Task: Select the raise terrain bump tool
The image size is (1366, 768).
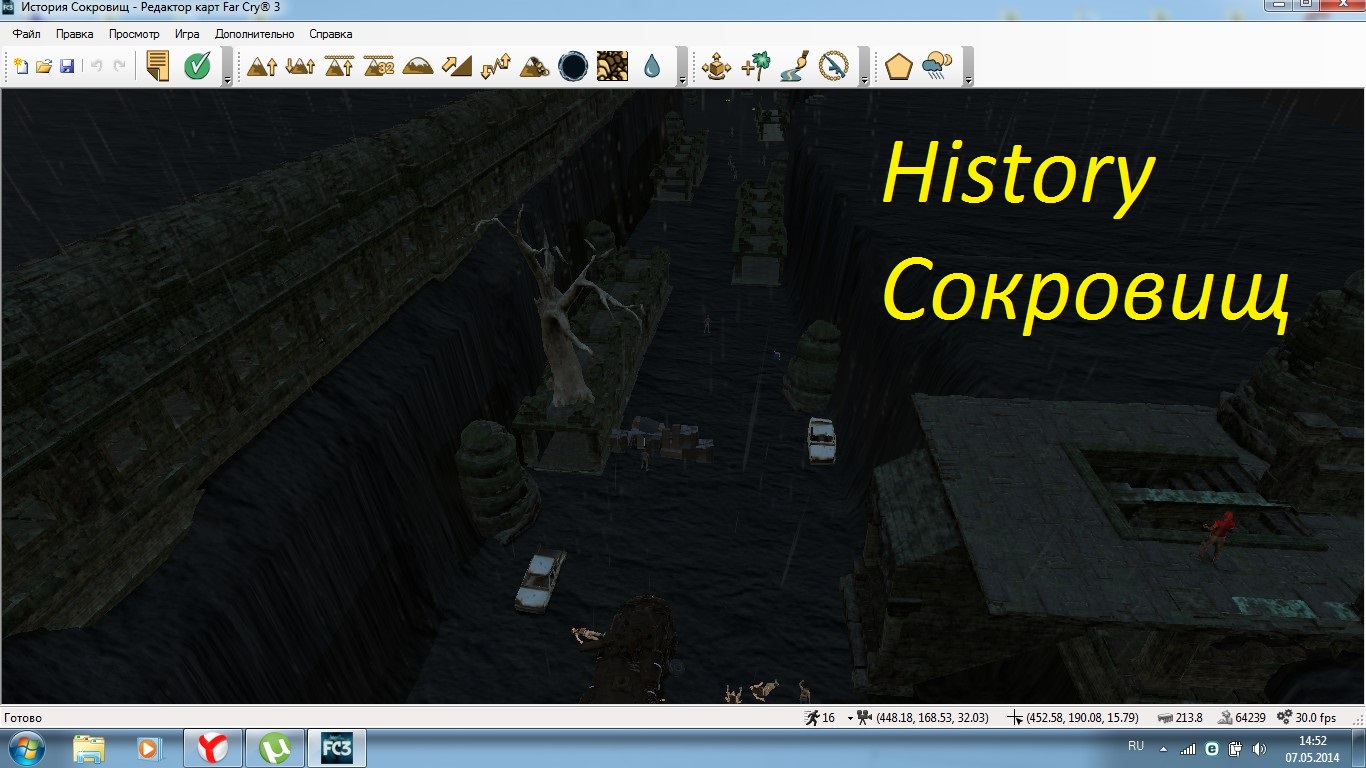Action: (262, 66)
